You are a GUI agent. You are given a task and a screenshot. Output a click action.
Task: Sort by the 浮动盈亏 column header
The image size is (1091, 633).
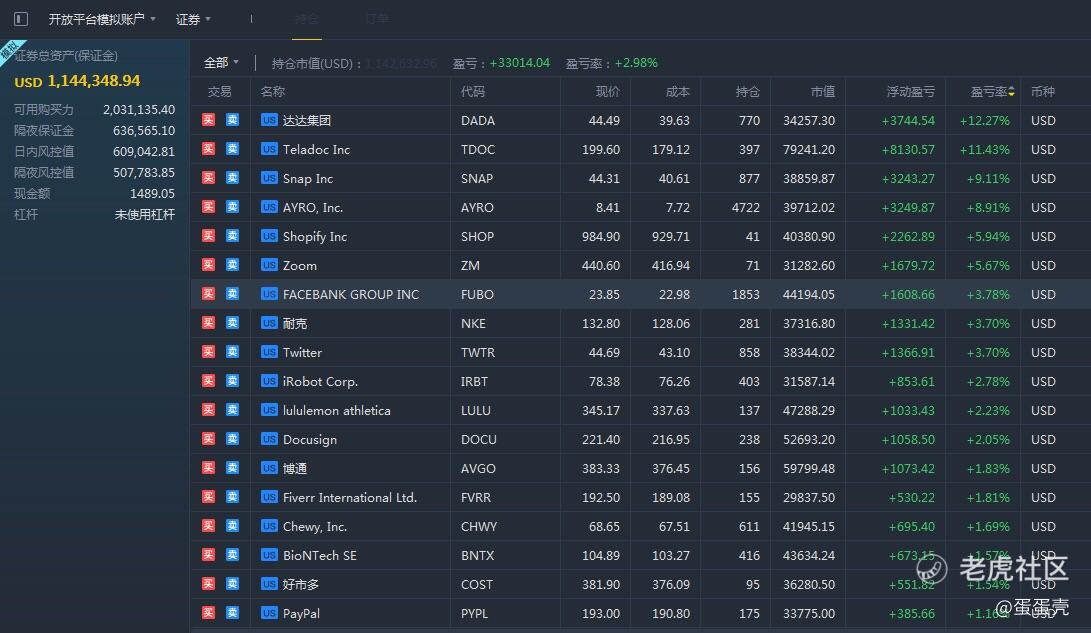[x=911, y=91]
